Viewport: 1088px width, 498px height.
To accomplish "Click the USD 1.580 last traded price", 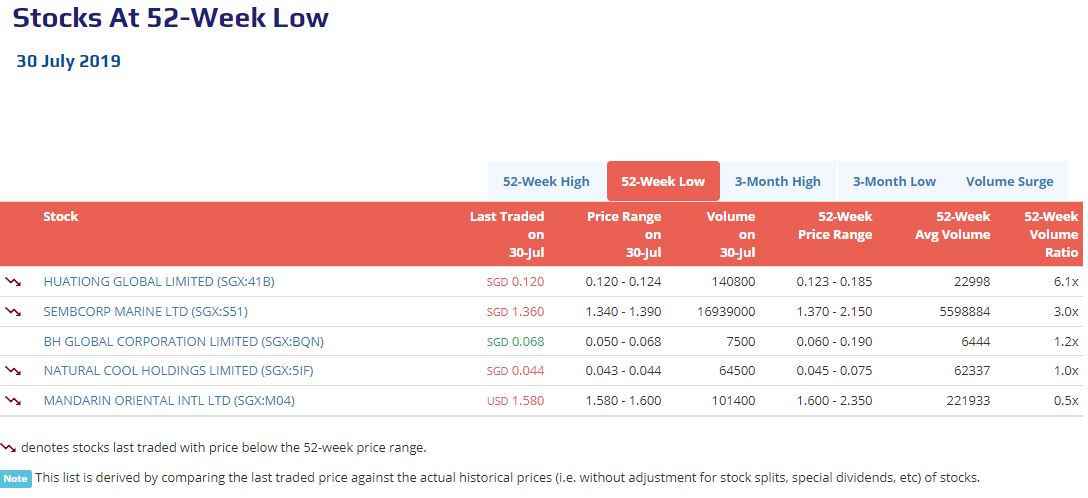I will (x=516, y=400).
